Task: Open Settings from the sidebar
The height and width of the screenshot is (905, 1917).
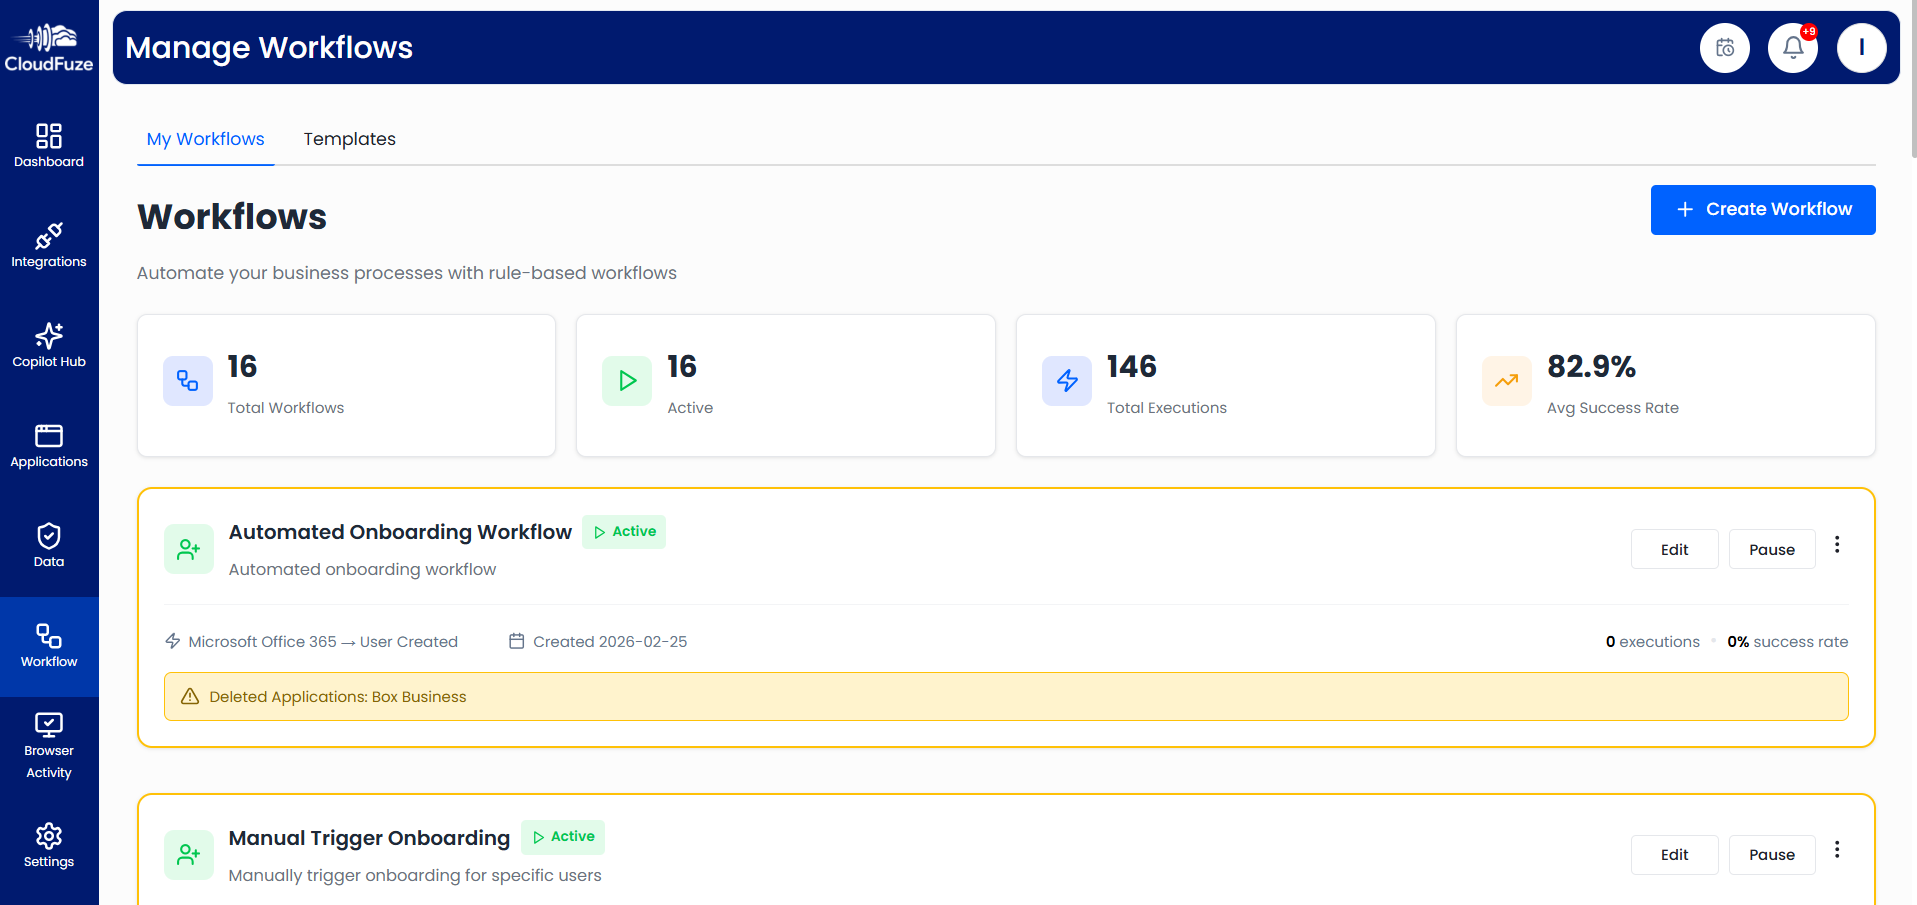Action: pos(49,845)
